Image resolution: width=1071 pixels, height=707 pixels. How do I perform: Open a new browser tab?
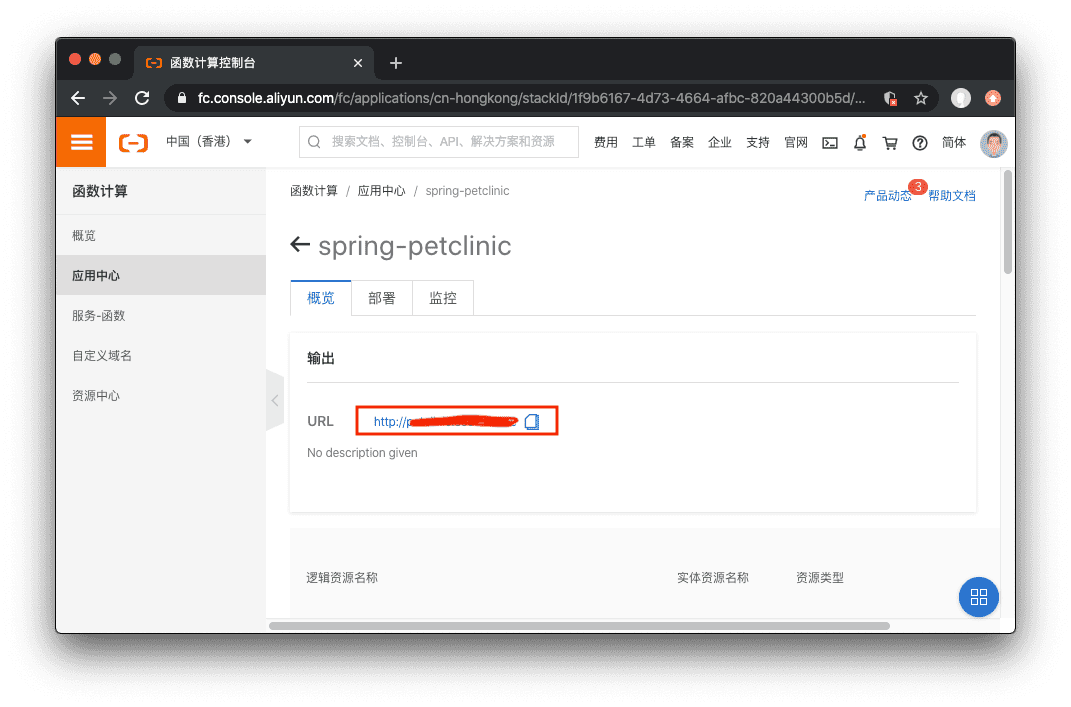(395, 63)
